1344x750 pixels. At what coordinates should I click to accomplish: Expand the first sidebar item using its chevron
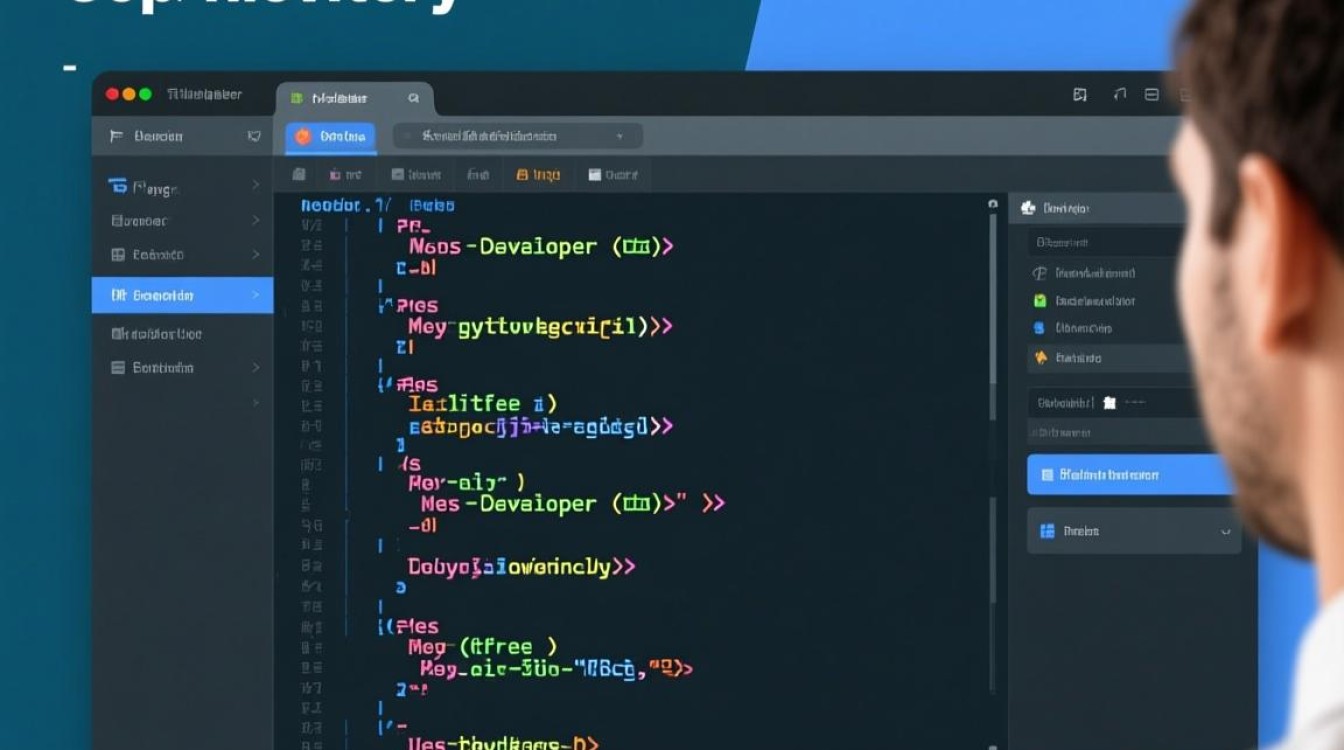pyautogui.click(x=255, y=185)
